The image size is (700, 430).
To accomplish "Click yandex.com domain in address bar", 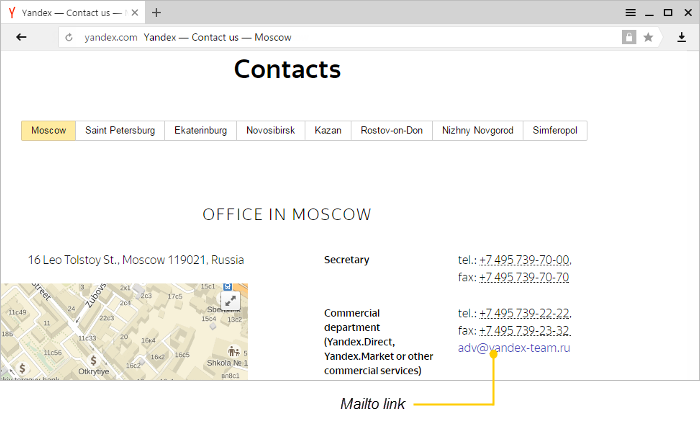I will [111, 38].
